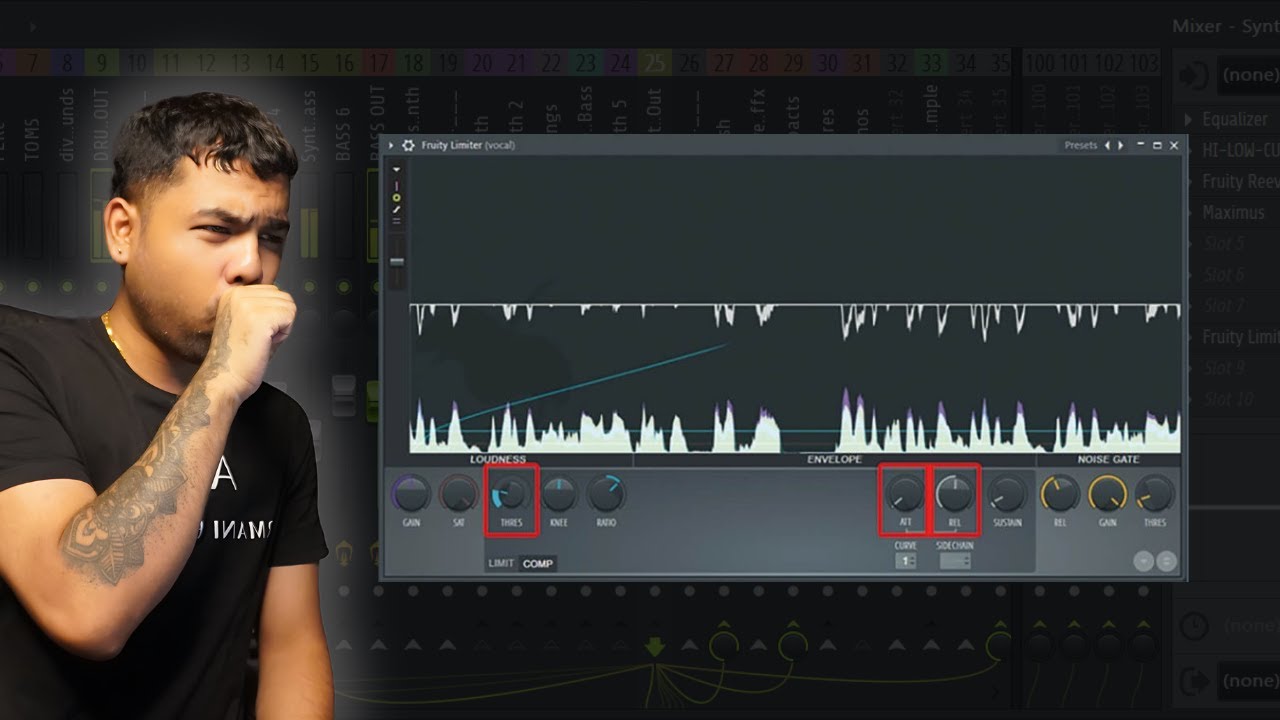The image size is (1280, 720).
Task: Open the Fruity Limit slot in mixer rack
Action: [x=1240, y=337]
